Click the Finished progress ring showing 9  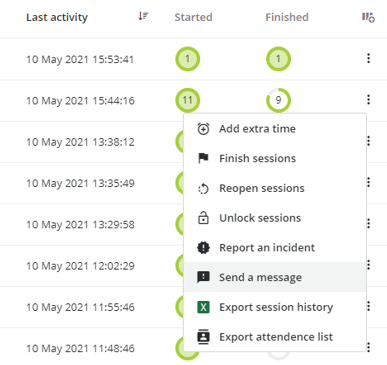click(x=278, y=100)
